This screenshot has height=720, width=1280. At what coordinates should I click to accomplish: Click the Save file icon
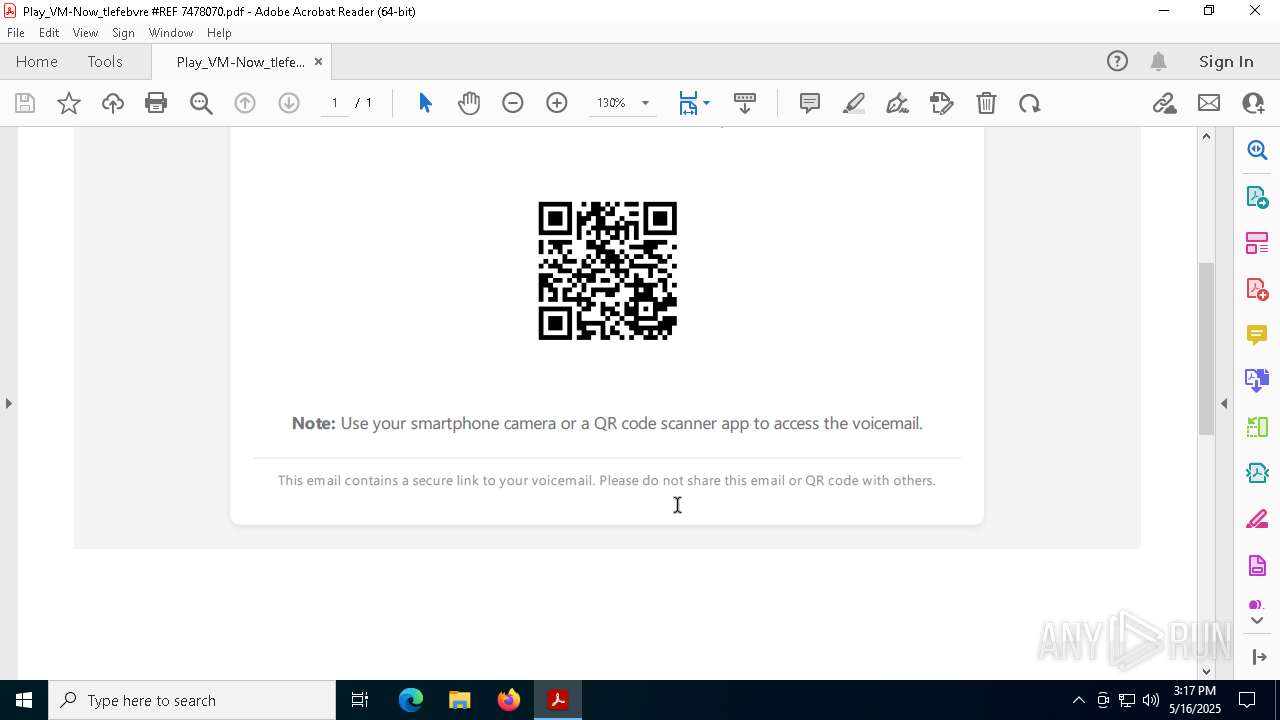25,103
